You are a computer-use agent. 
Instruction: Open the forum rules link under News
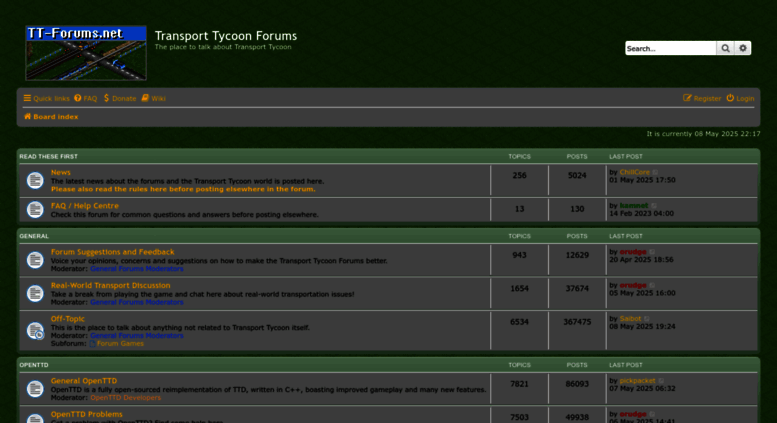click(x=183, y=189)
